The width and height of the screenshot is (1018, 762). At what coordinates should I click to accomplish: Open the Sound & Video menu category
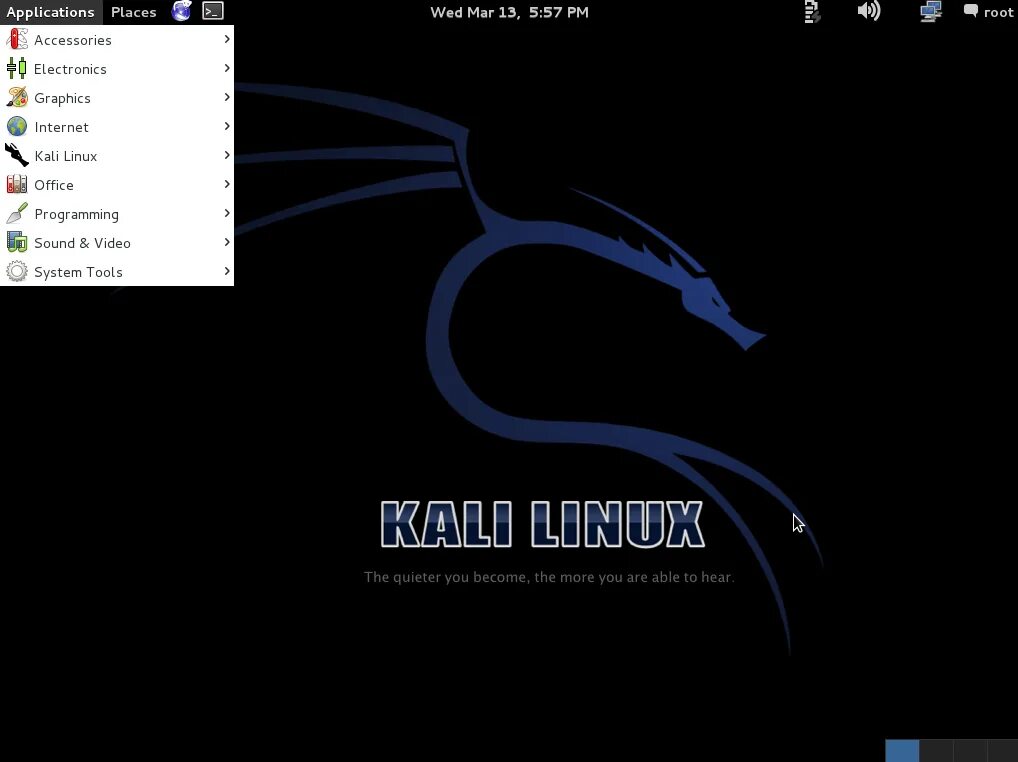[x=117, y=243]
